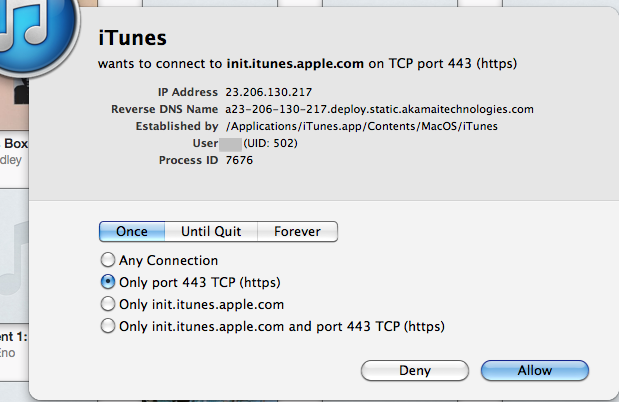Screen dimensions: 619x402
Task: Click the Process ID label
Action: point(188,160)
